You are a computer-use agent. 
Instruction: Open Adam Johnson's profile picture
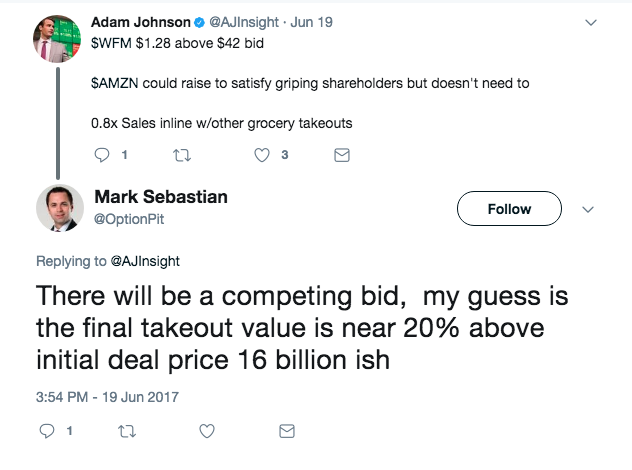57,39
